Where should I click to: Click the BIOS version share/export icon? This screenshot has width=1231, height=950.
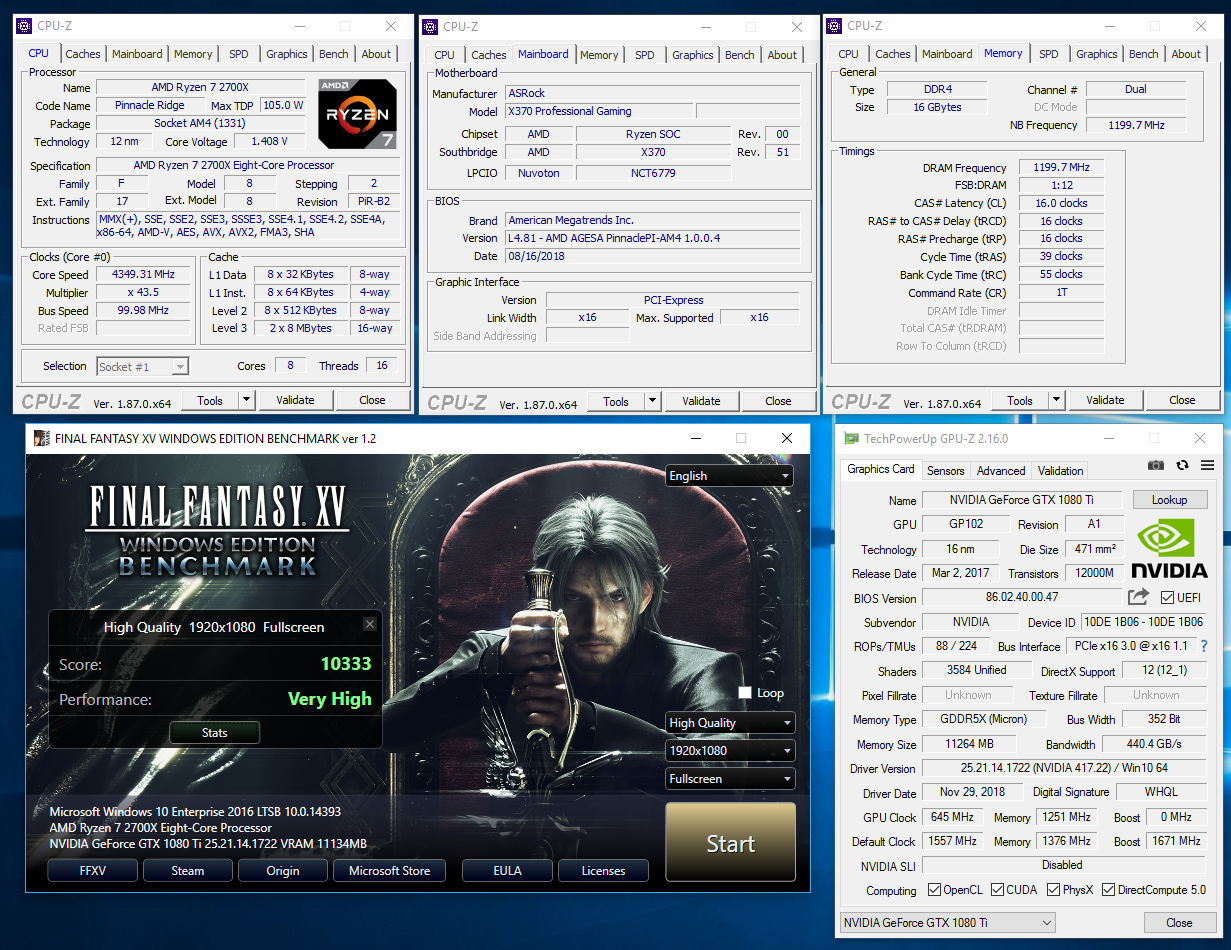[x=1138, y=597]
